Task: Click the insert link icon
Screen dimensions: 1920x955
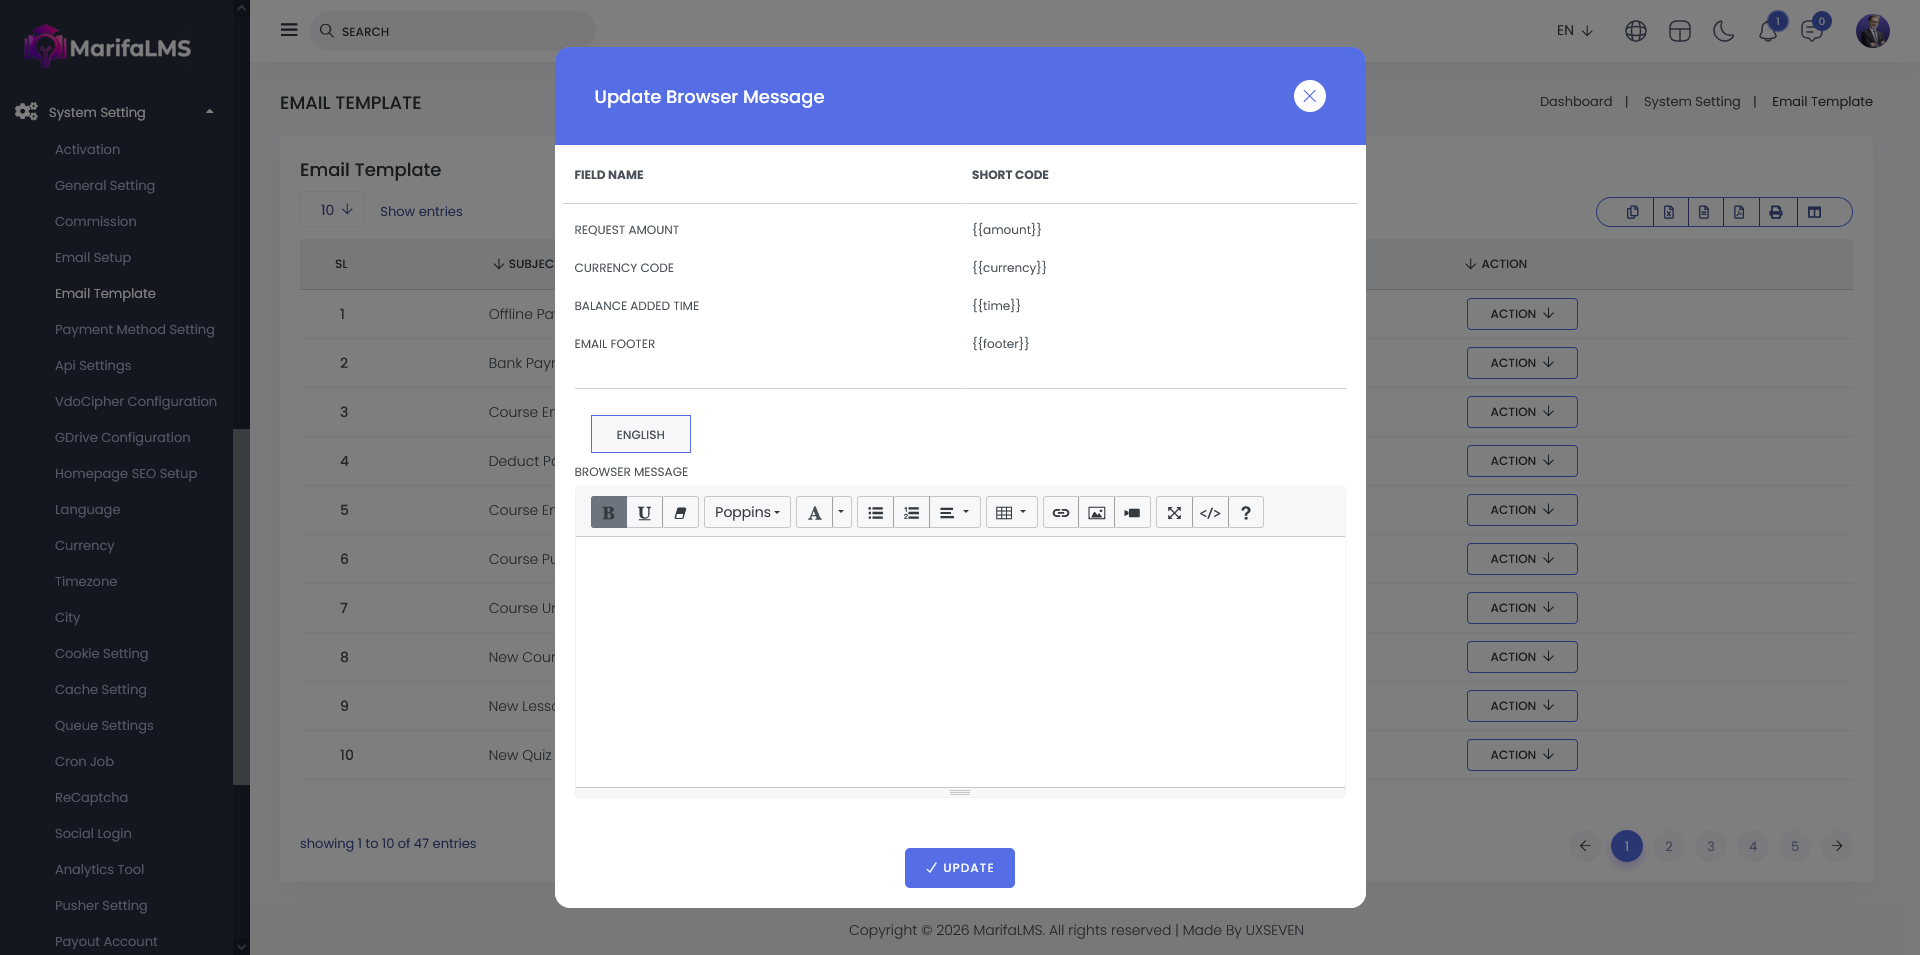Action: pos(1061,513)
